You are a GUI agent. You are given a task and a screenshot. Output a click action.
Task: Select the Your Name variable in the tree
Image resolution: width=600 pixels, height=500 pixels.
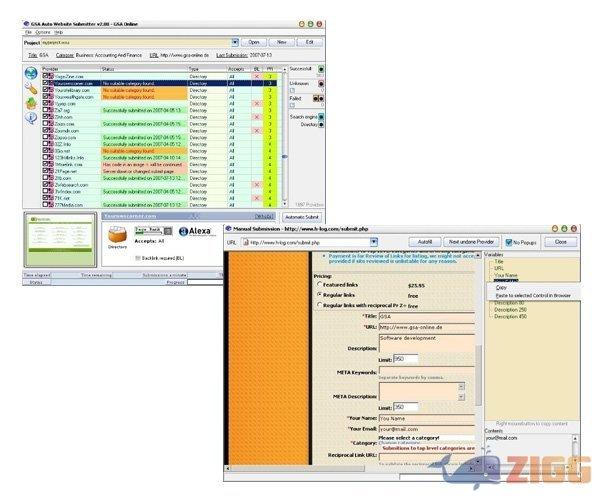click(505, 275)
